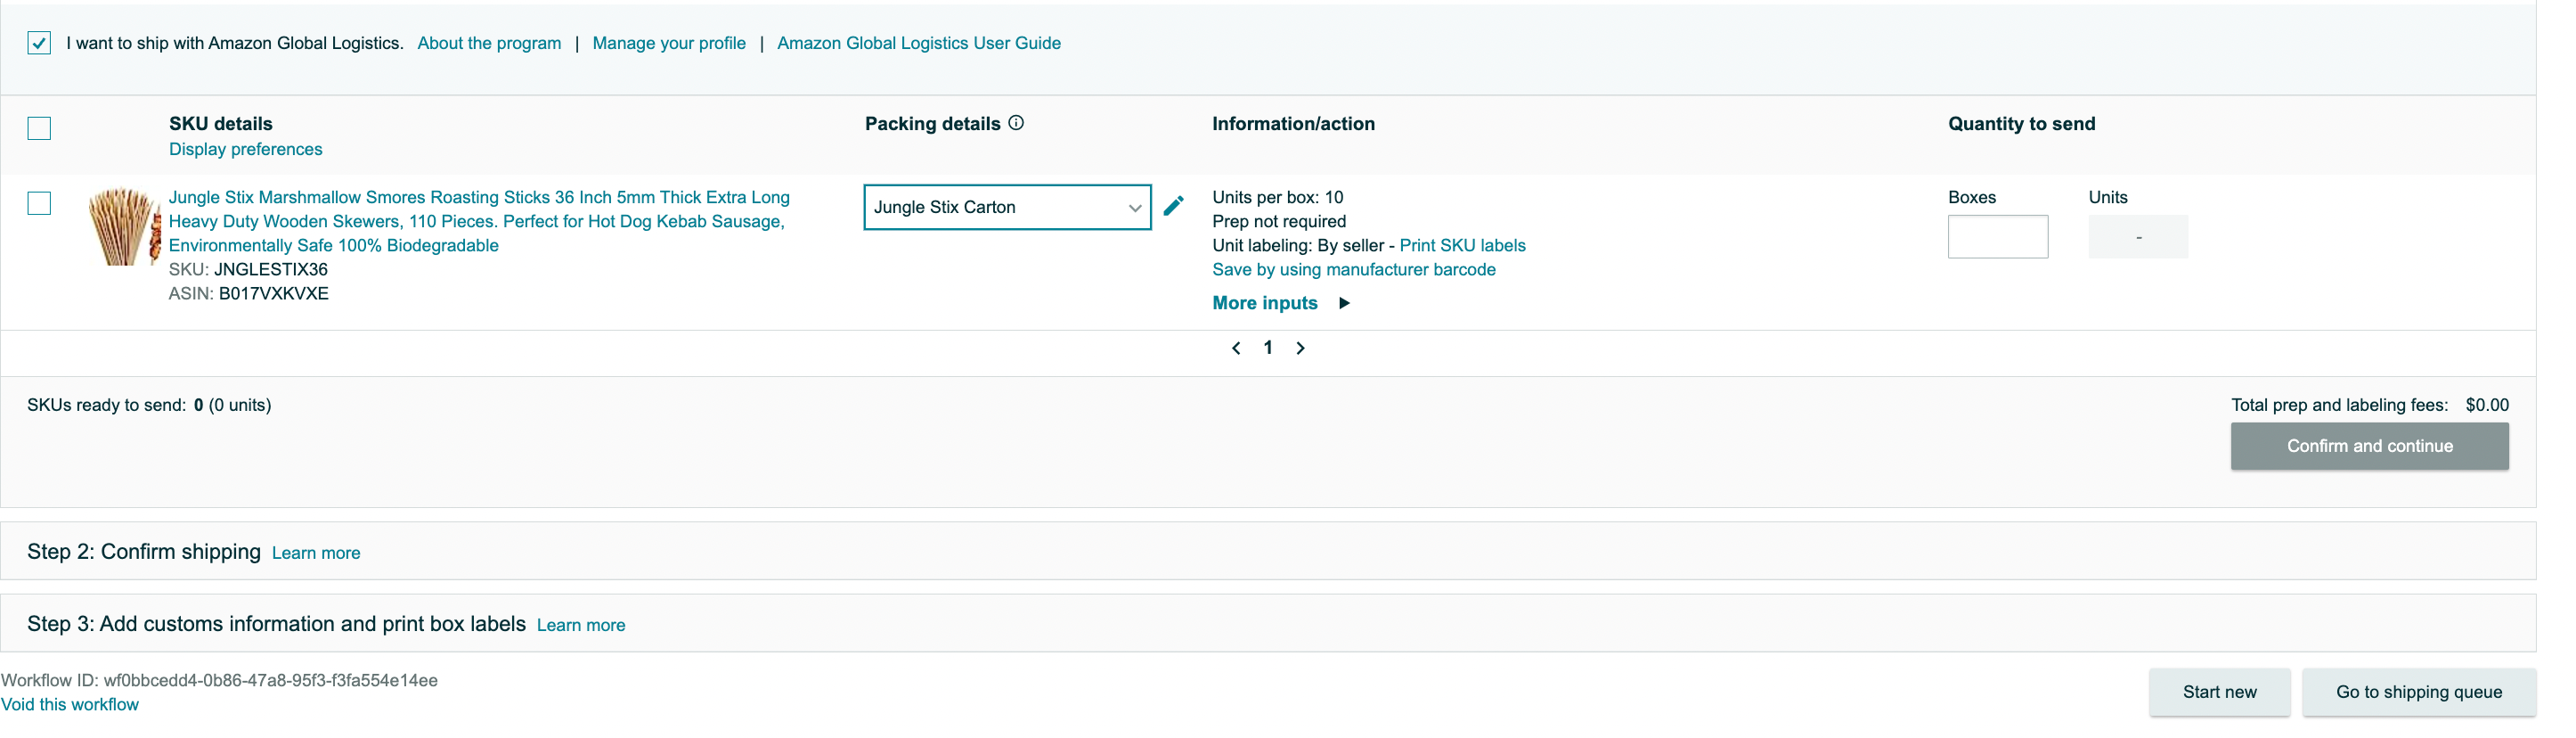The image size is (2576, 738).
Task: Click the Units display field
Action: [2138, 237]
